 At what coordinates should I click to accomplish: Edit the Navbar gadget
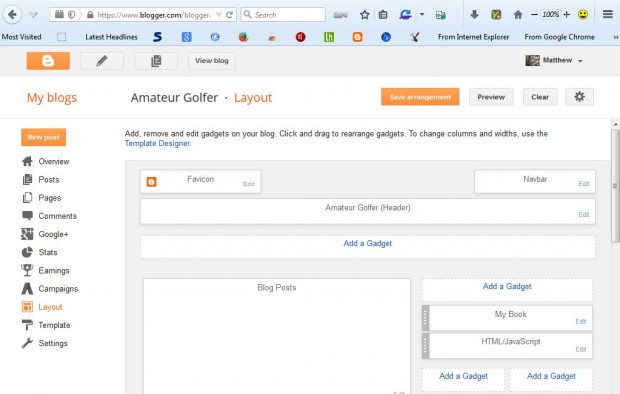click(584, 184)
